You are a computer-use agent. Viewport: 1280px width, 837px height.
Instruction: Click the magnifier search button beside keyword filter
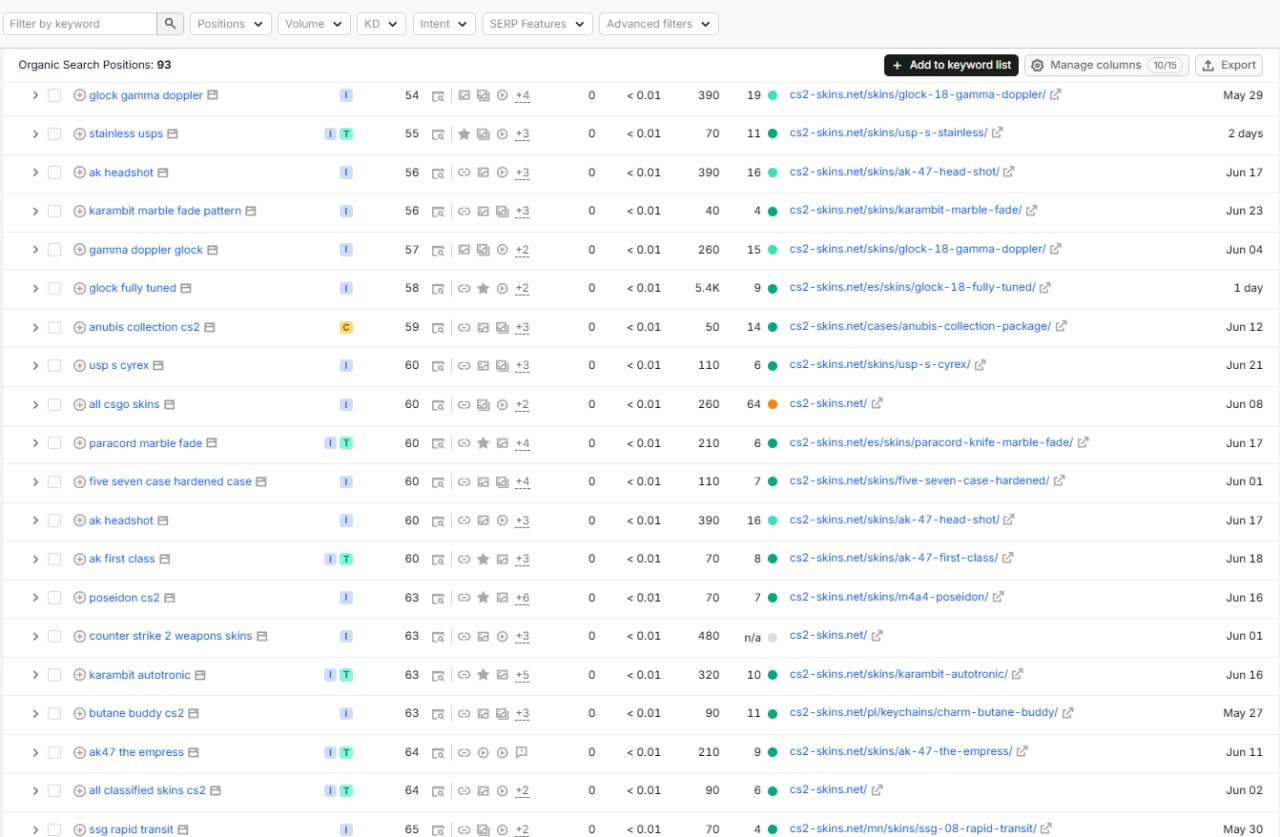[171, 24]
